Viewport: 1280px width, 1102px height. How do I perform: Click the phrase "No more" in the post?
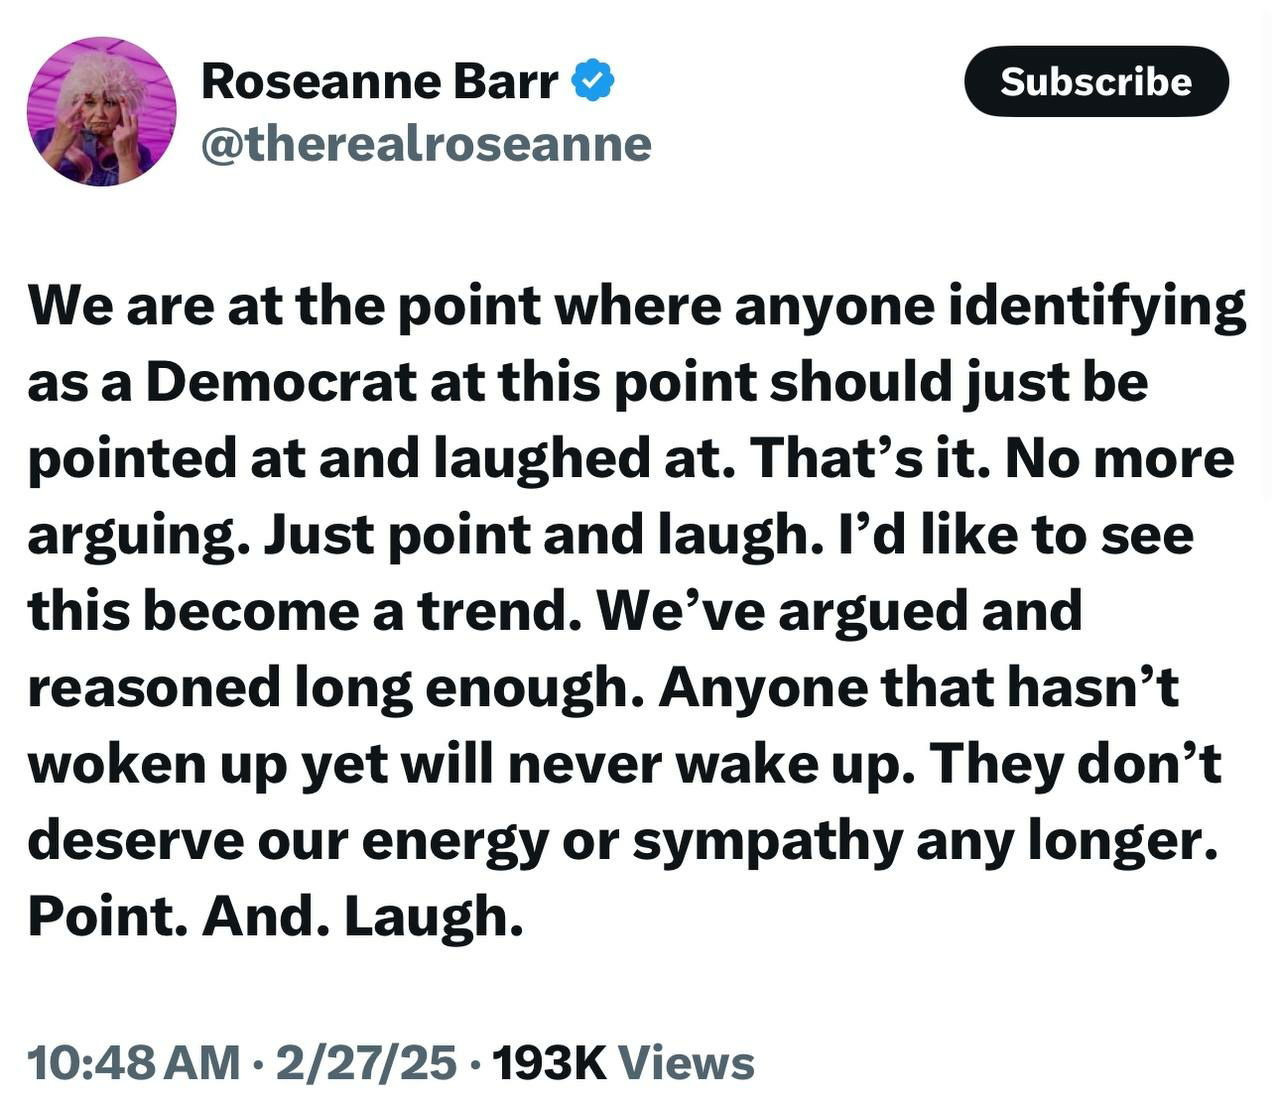[1119, 458]
